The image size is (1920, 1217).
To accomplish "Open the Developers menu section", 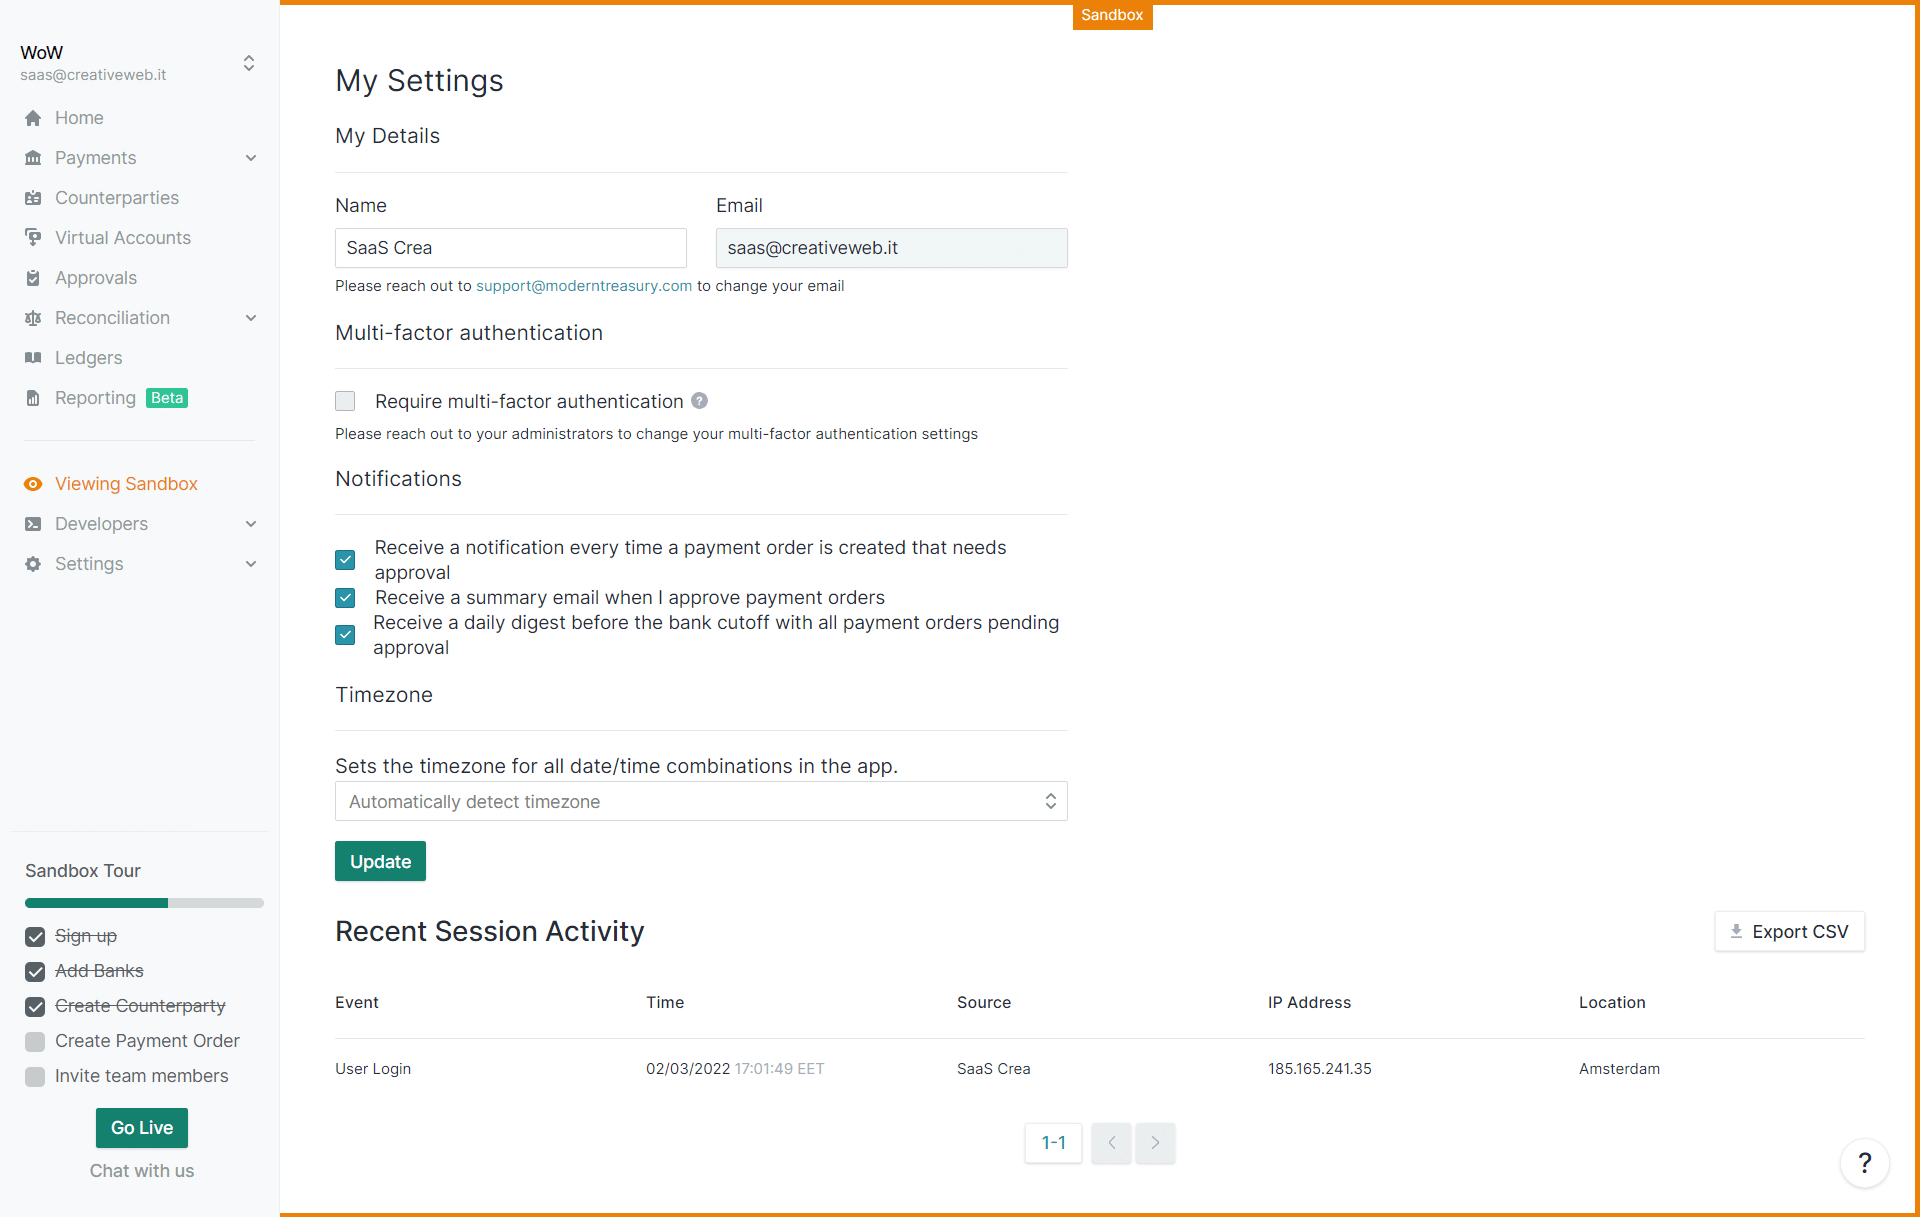I will tap(140, 523).
